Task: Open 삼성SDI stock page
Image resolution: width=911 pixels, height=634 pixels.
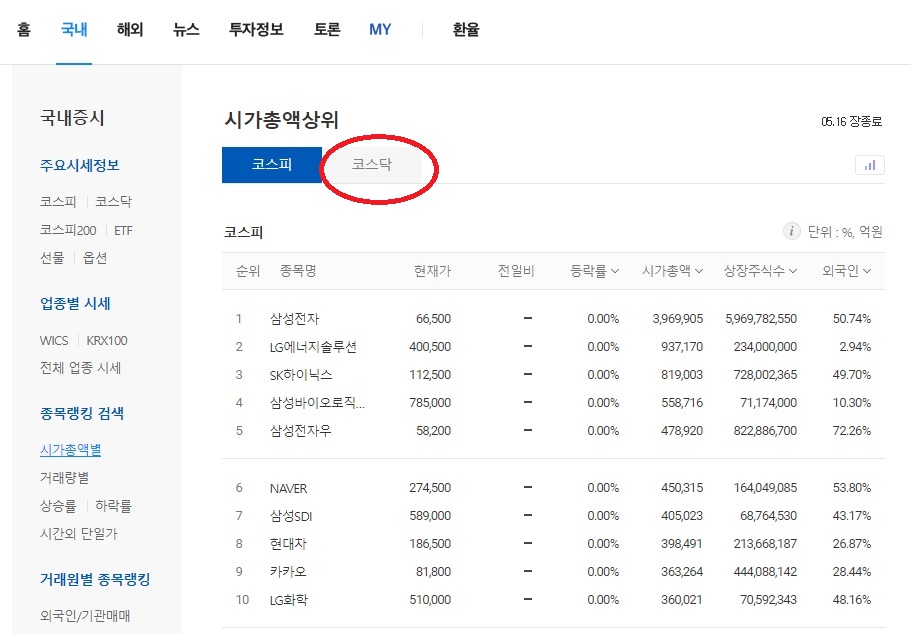Action: 291,516
